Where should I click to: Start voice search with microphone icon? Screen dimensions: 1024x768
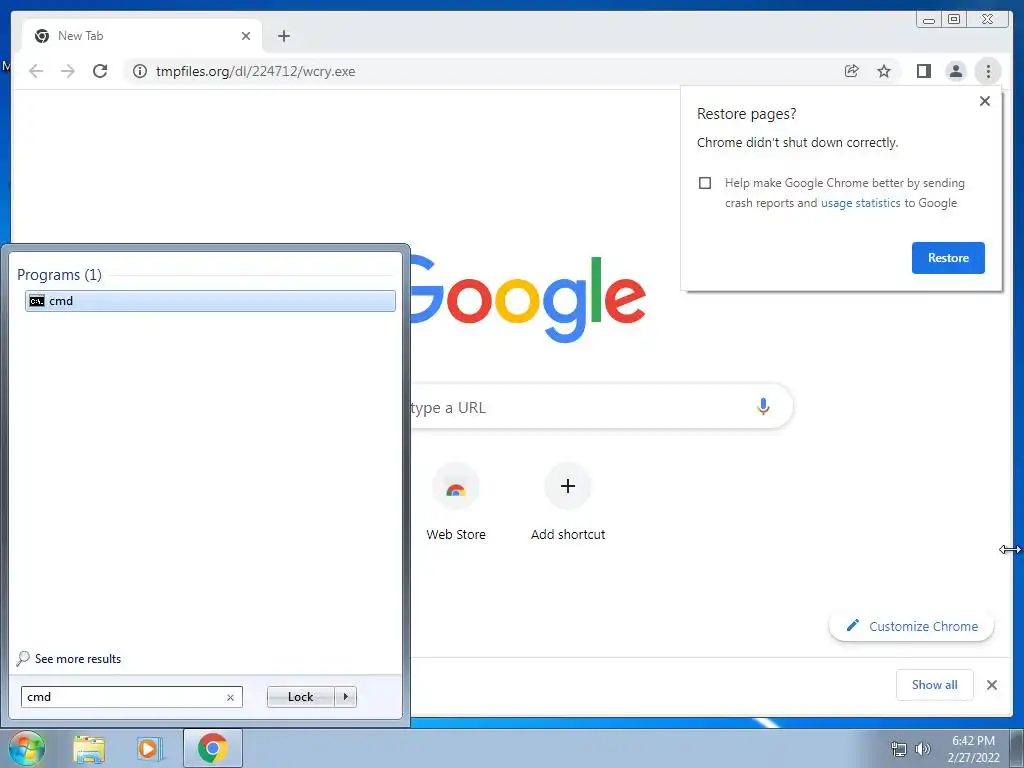pyautogui.click(x=763, y=407)
